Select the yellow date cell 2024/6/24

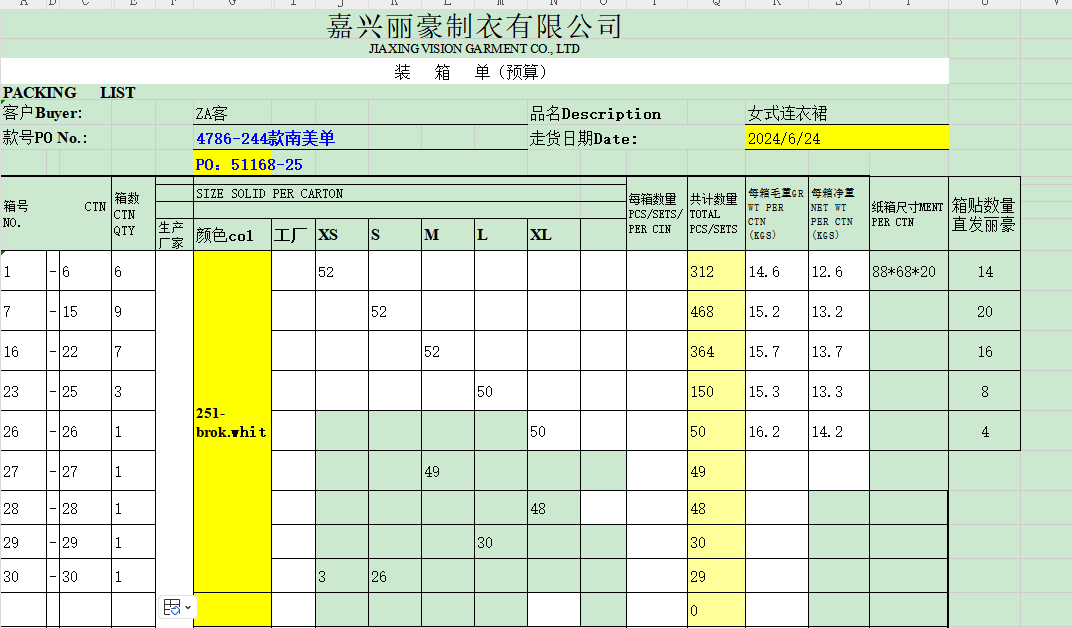846,139
